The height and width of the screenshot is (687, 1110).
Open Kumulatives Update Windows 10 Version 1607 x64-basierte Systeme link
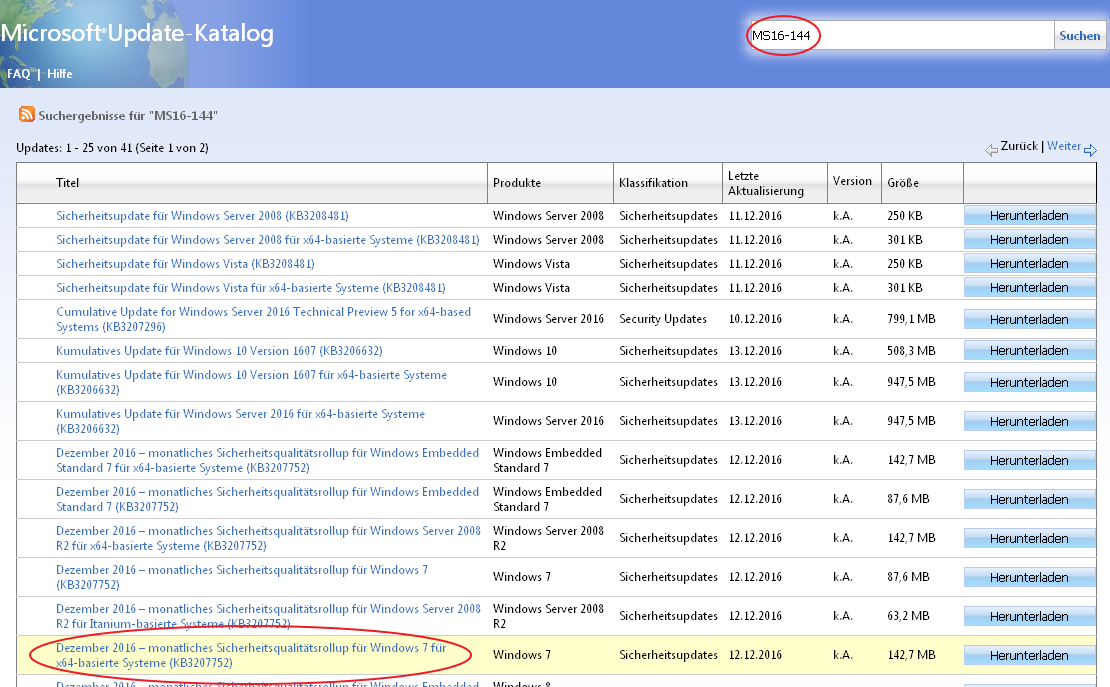pos(251,382)
